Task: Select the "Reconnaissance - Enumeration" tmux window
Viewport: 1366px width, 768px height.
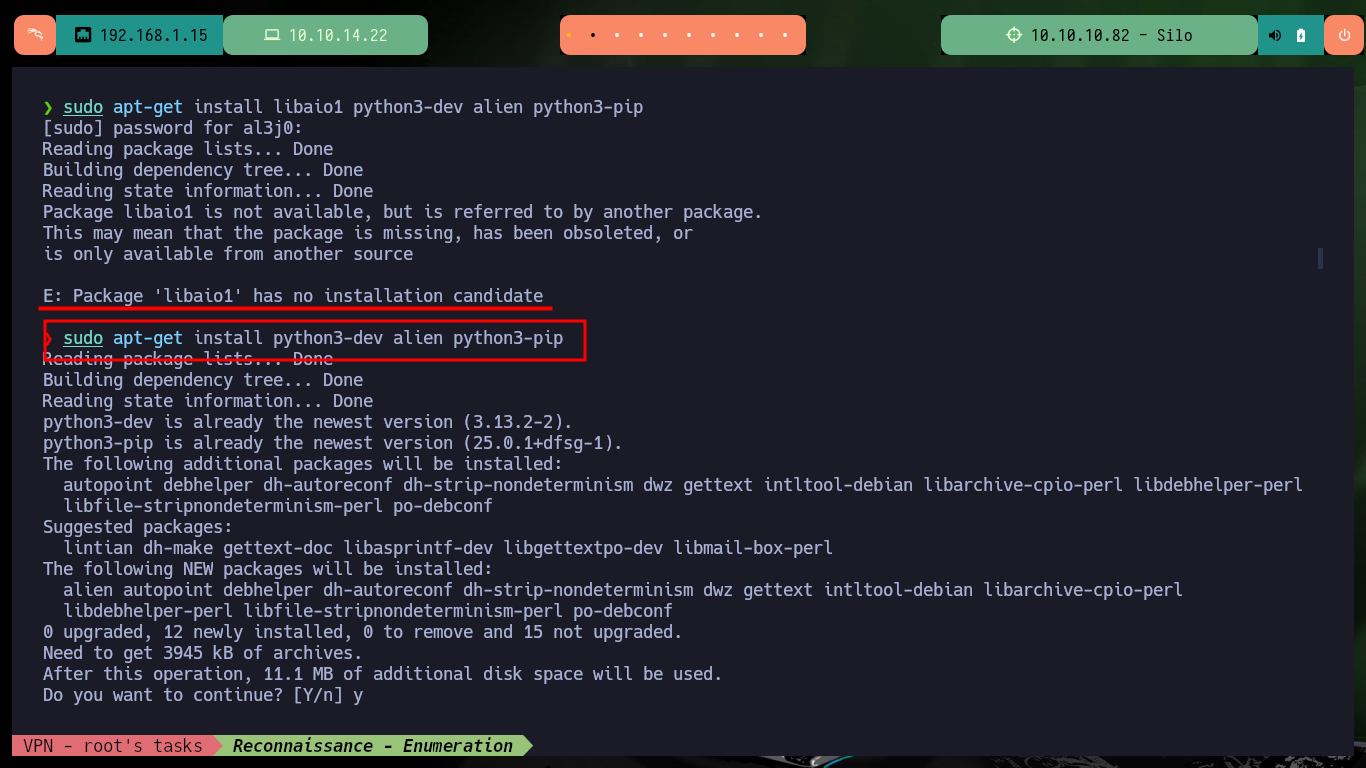Action: [x=372, y=745]
